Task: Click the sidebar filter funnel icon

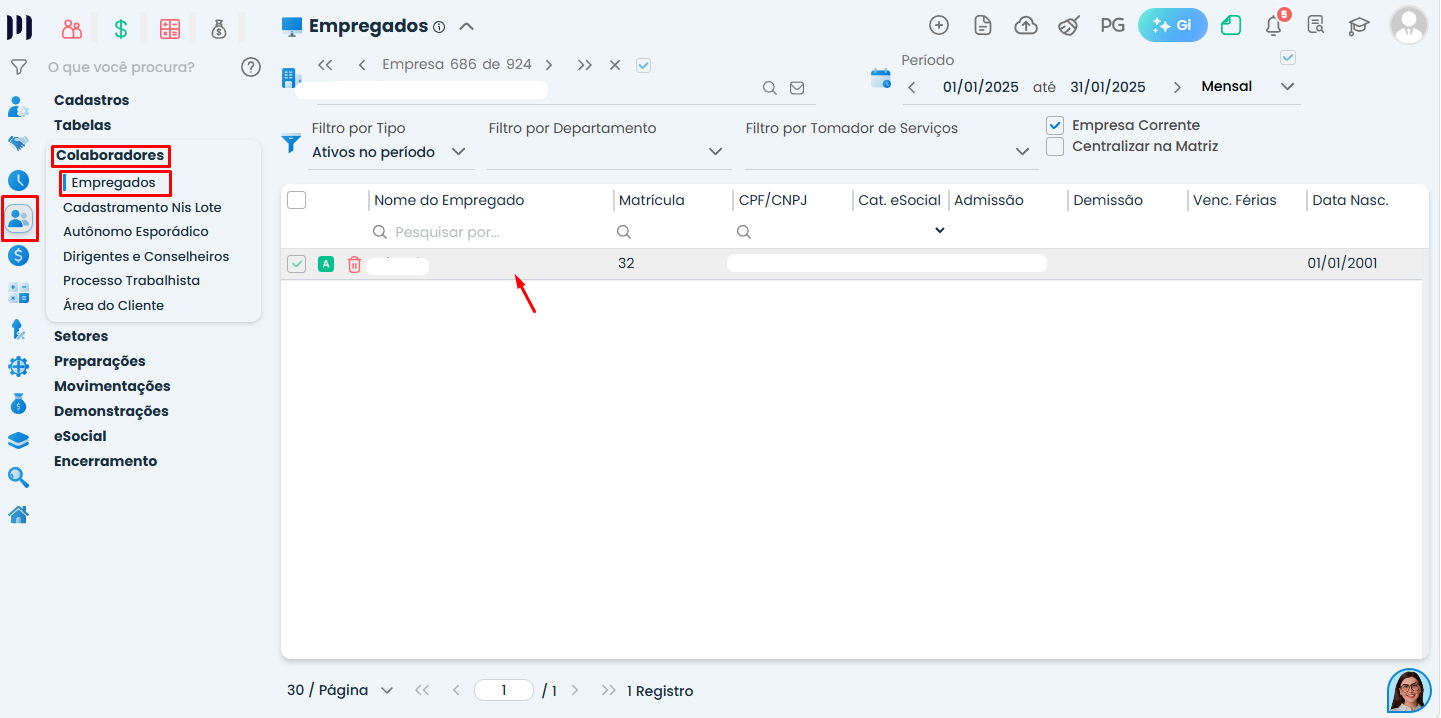Action: pos(18,67)
